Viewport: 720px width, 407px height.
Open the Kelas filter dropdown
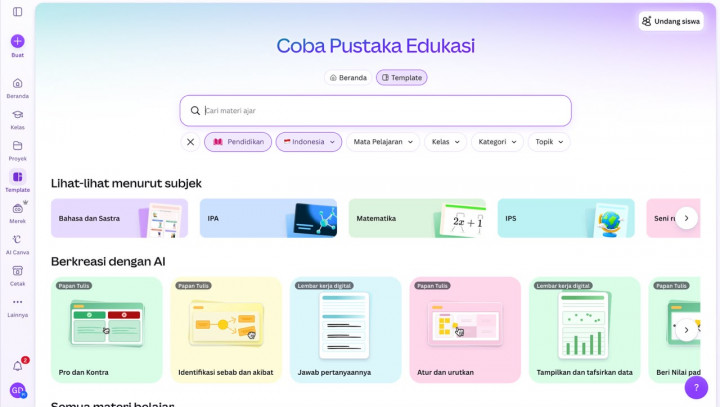[445, 142]
